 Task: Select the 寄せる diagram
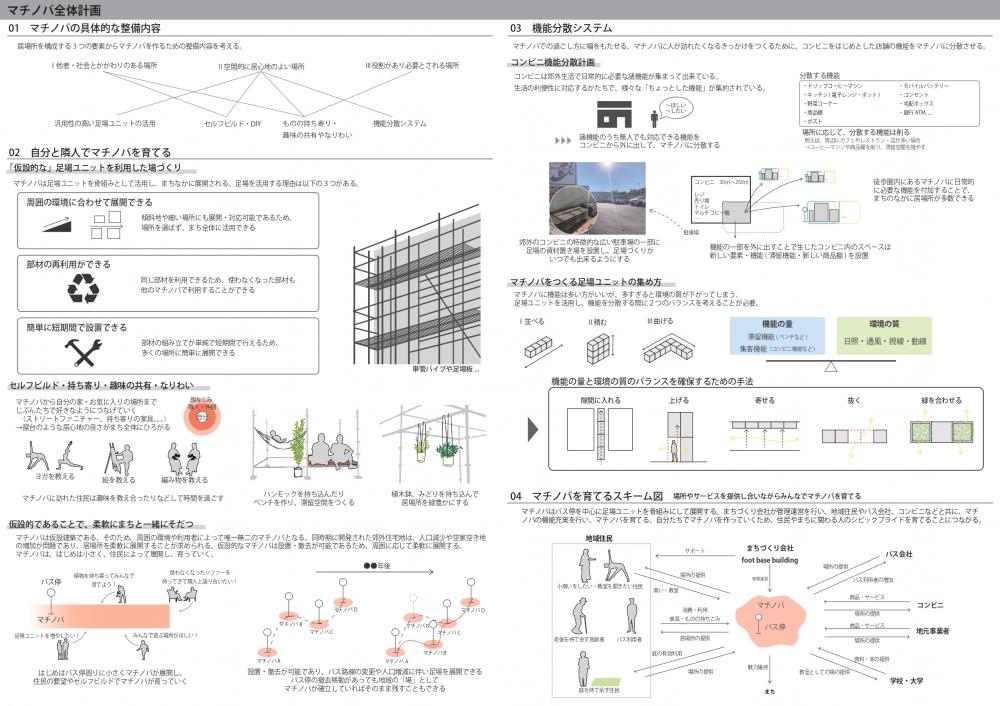[765, 435]
